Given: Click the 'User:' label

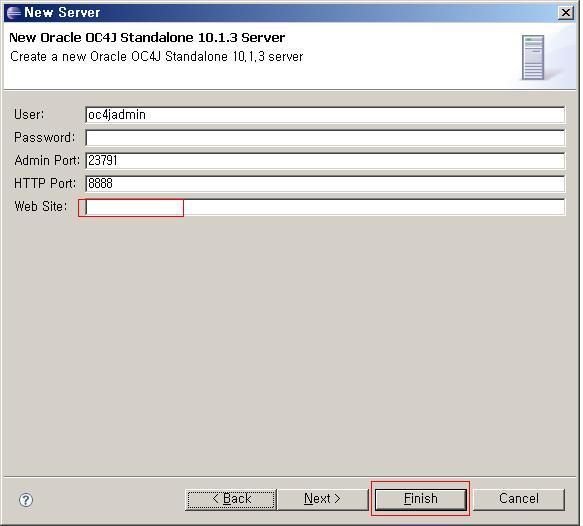Looking at the screenshot, I should coord(29,114).
